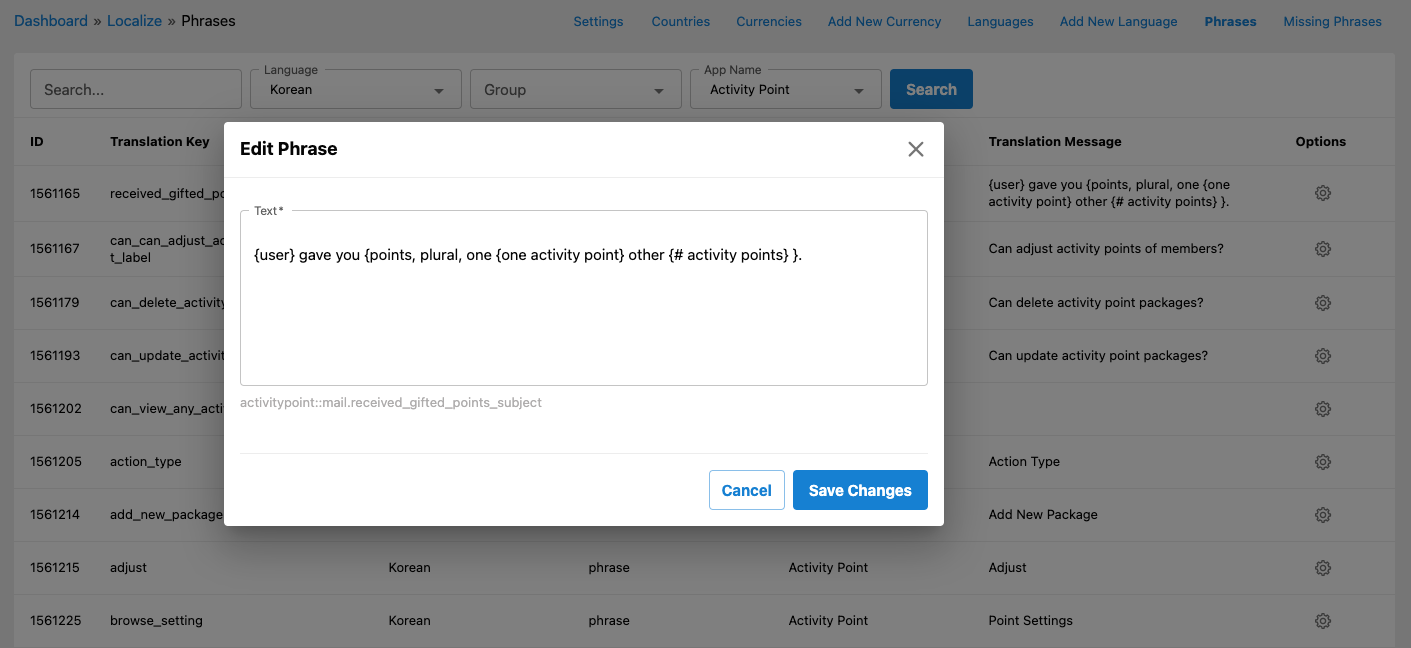The width and height of the screenshot is (1411, 648).
Task: Open the App Name dropdown
Action: tap(786, 89)
